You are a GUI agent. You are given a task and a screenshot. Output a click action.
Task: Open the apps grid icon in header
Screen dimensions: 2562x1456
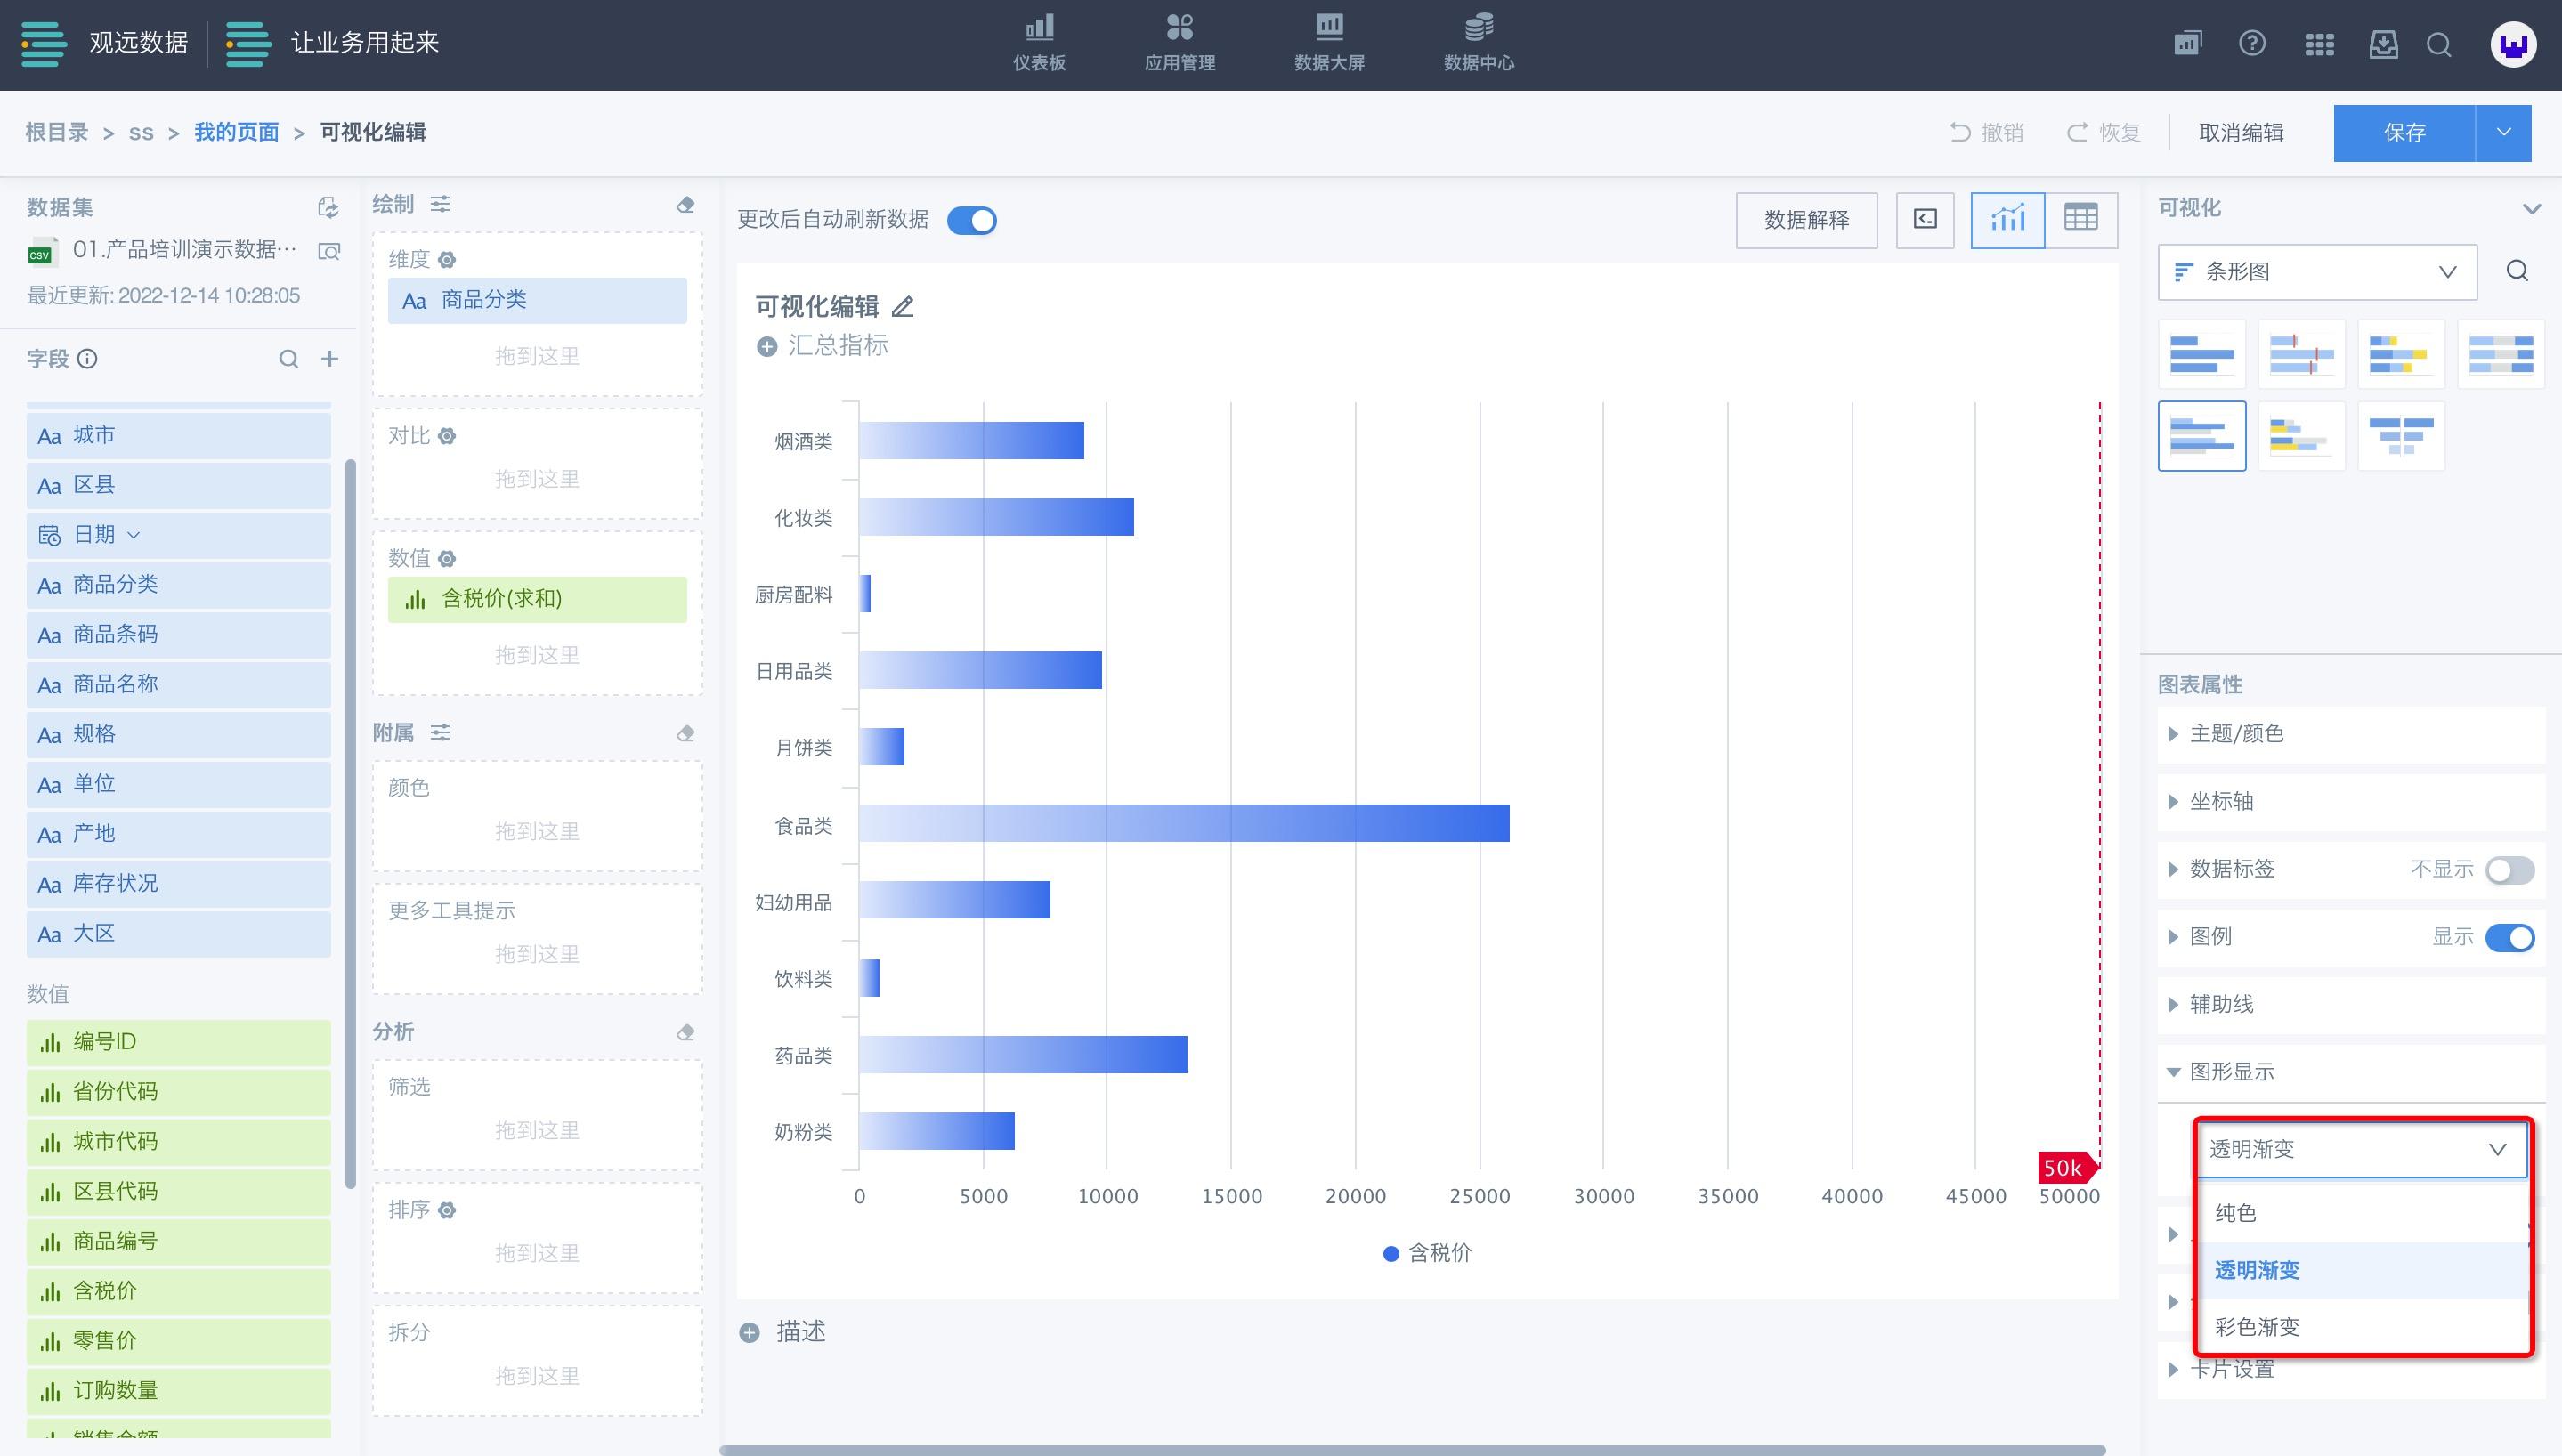click(2319, 44)
